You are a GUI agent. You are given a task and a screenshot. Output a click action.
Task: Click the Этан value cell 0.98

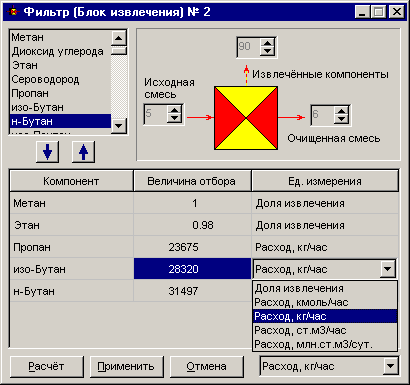192,225
